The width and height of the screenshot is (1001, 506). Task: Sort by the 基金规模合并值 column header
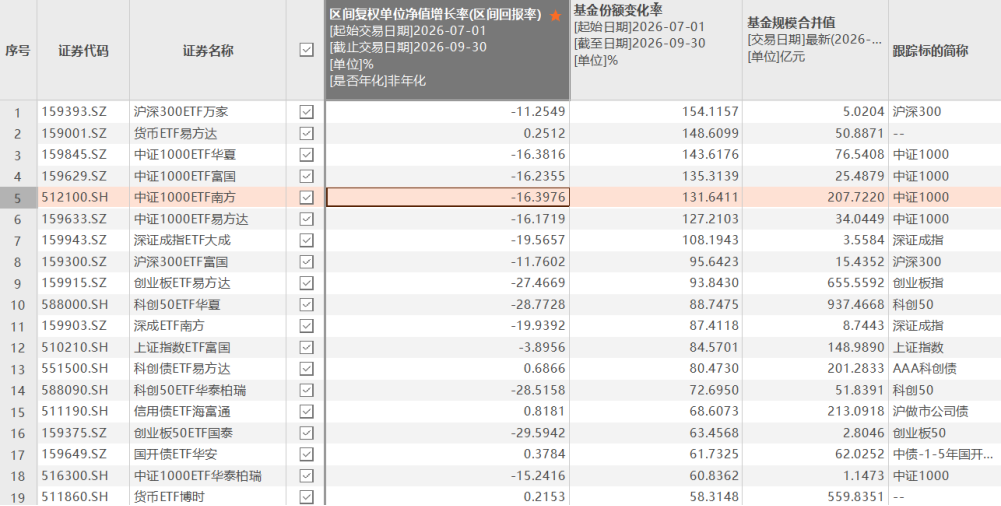815,50
